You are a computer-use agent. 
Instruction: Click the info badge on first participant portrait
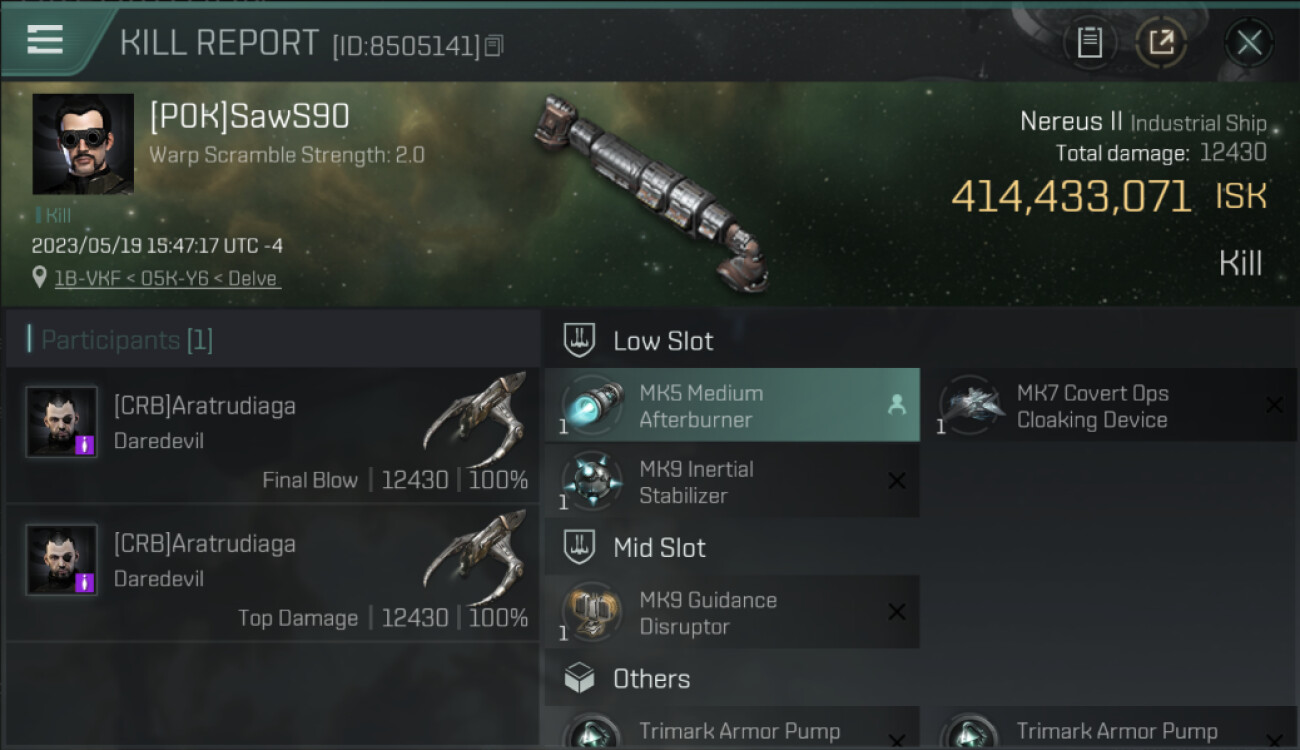[x=85, y=445]
